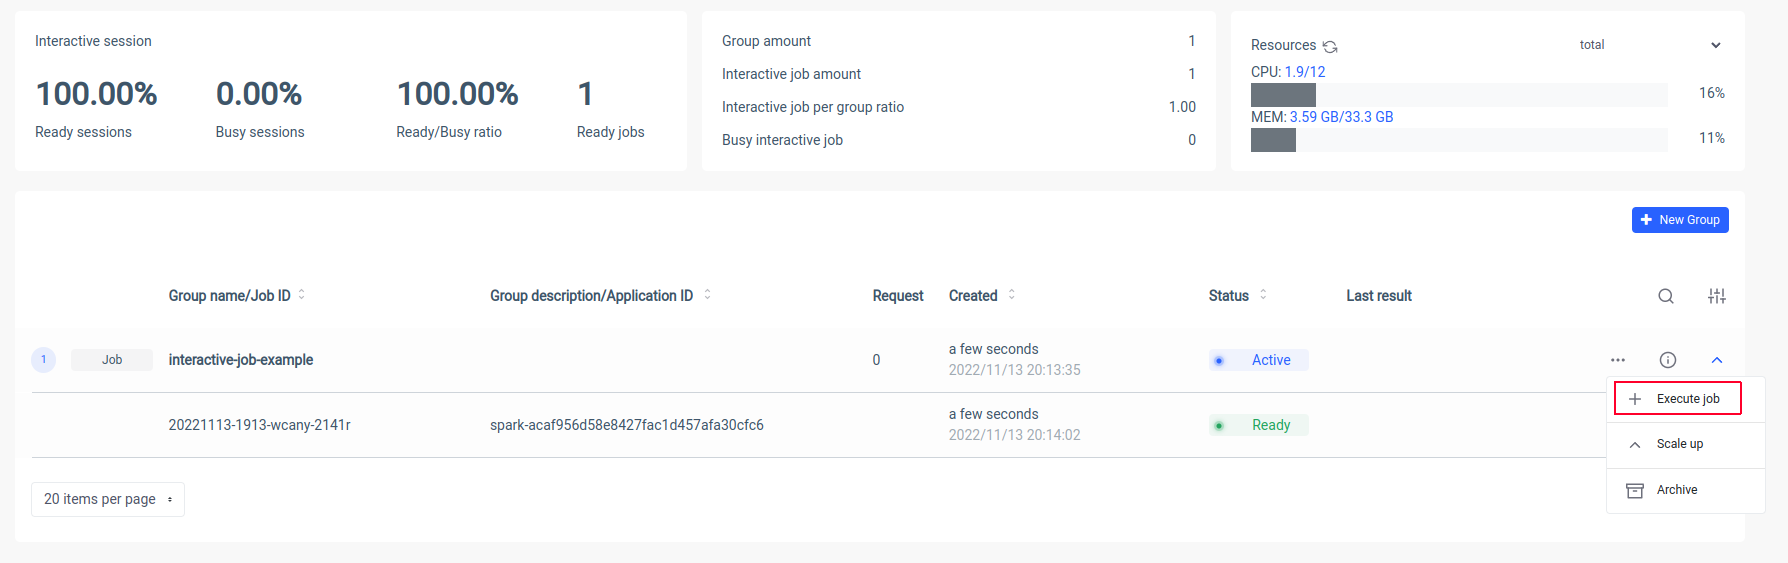Screen dimensions: 1788x563
Task: Click the row number 1 badge
Action: tap(43, 360)
